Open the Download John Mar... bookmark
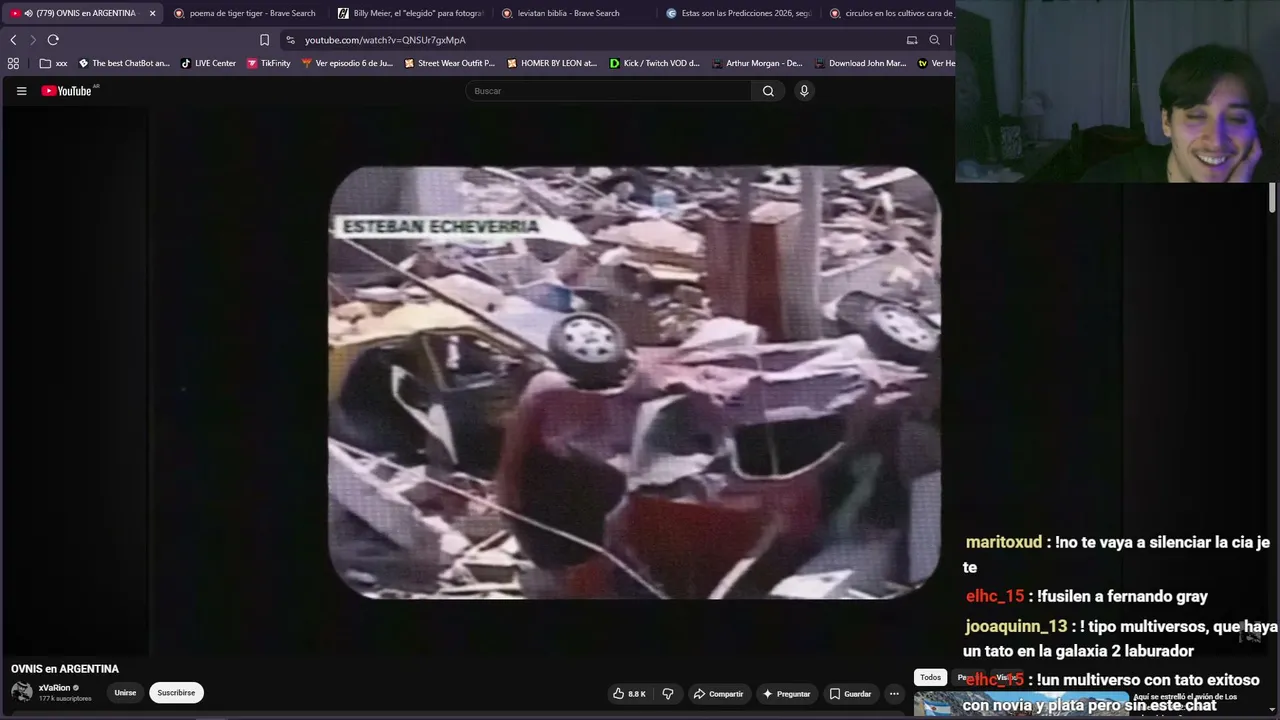The height and width of the screenshot is (720, 1280). click(860, 63)
